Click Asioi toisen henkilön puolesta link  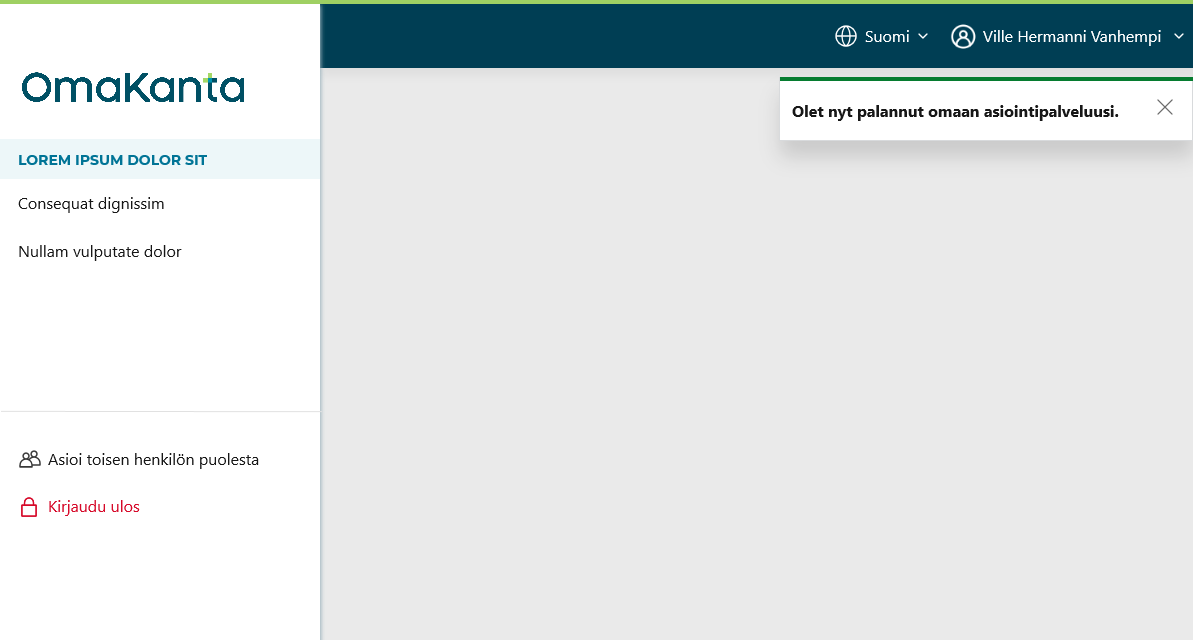tap(153, 460)
